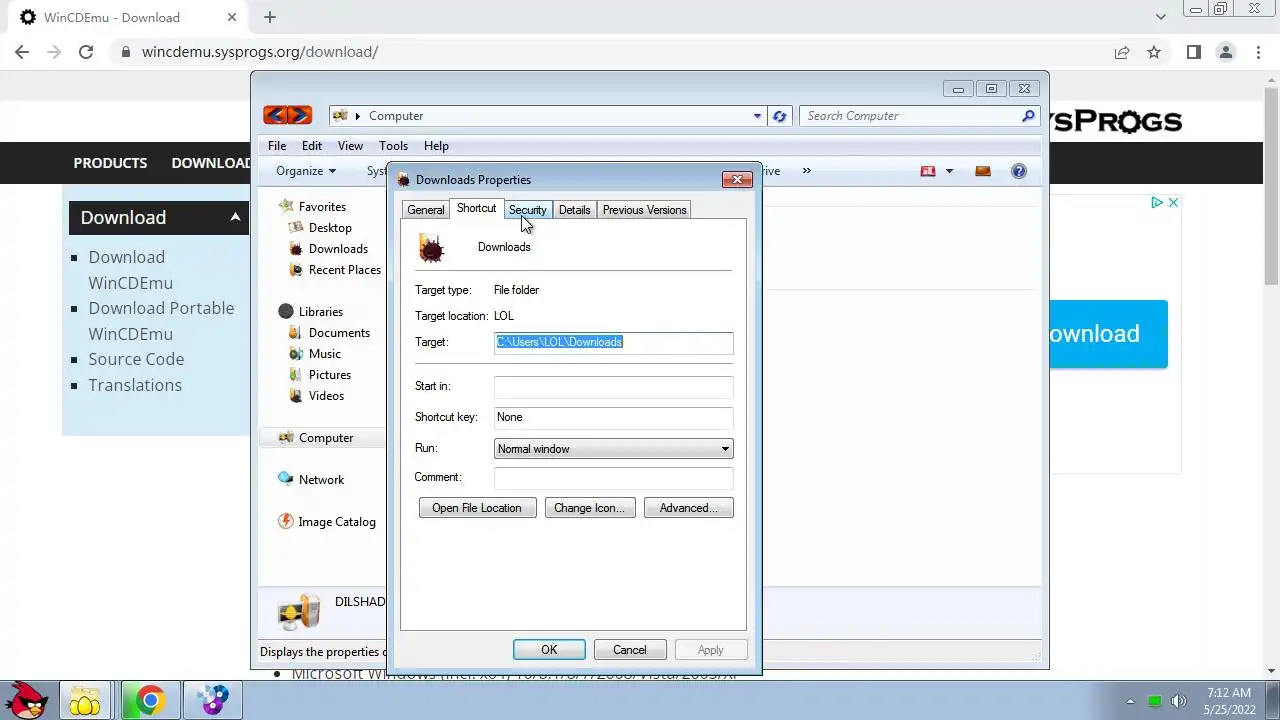The image size is (1280, 720).
Task: Click Chrome share page icon
Action: (x=1122, y=52)
